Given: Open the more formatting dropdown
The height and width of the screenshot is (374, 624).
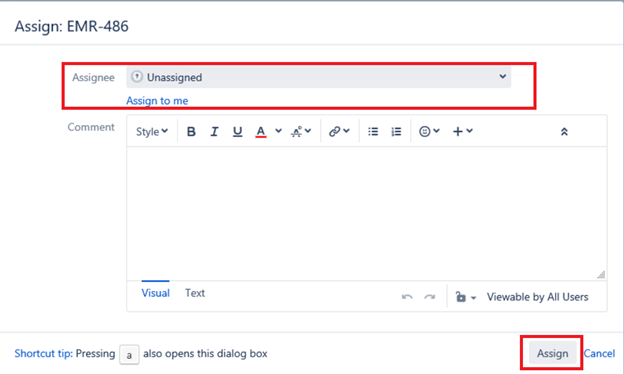Looking at the screenshot, I should 301,131.
